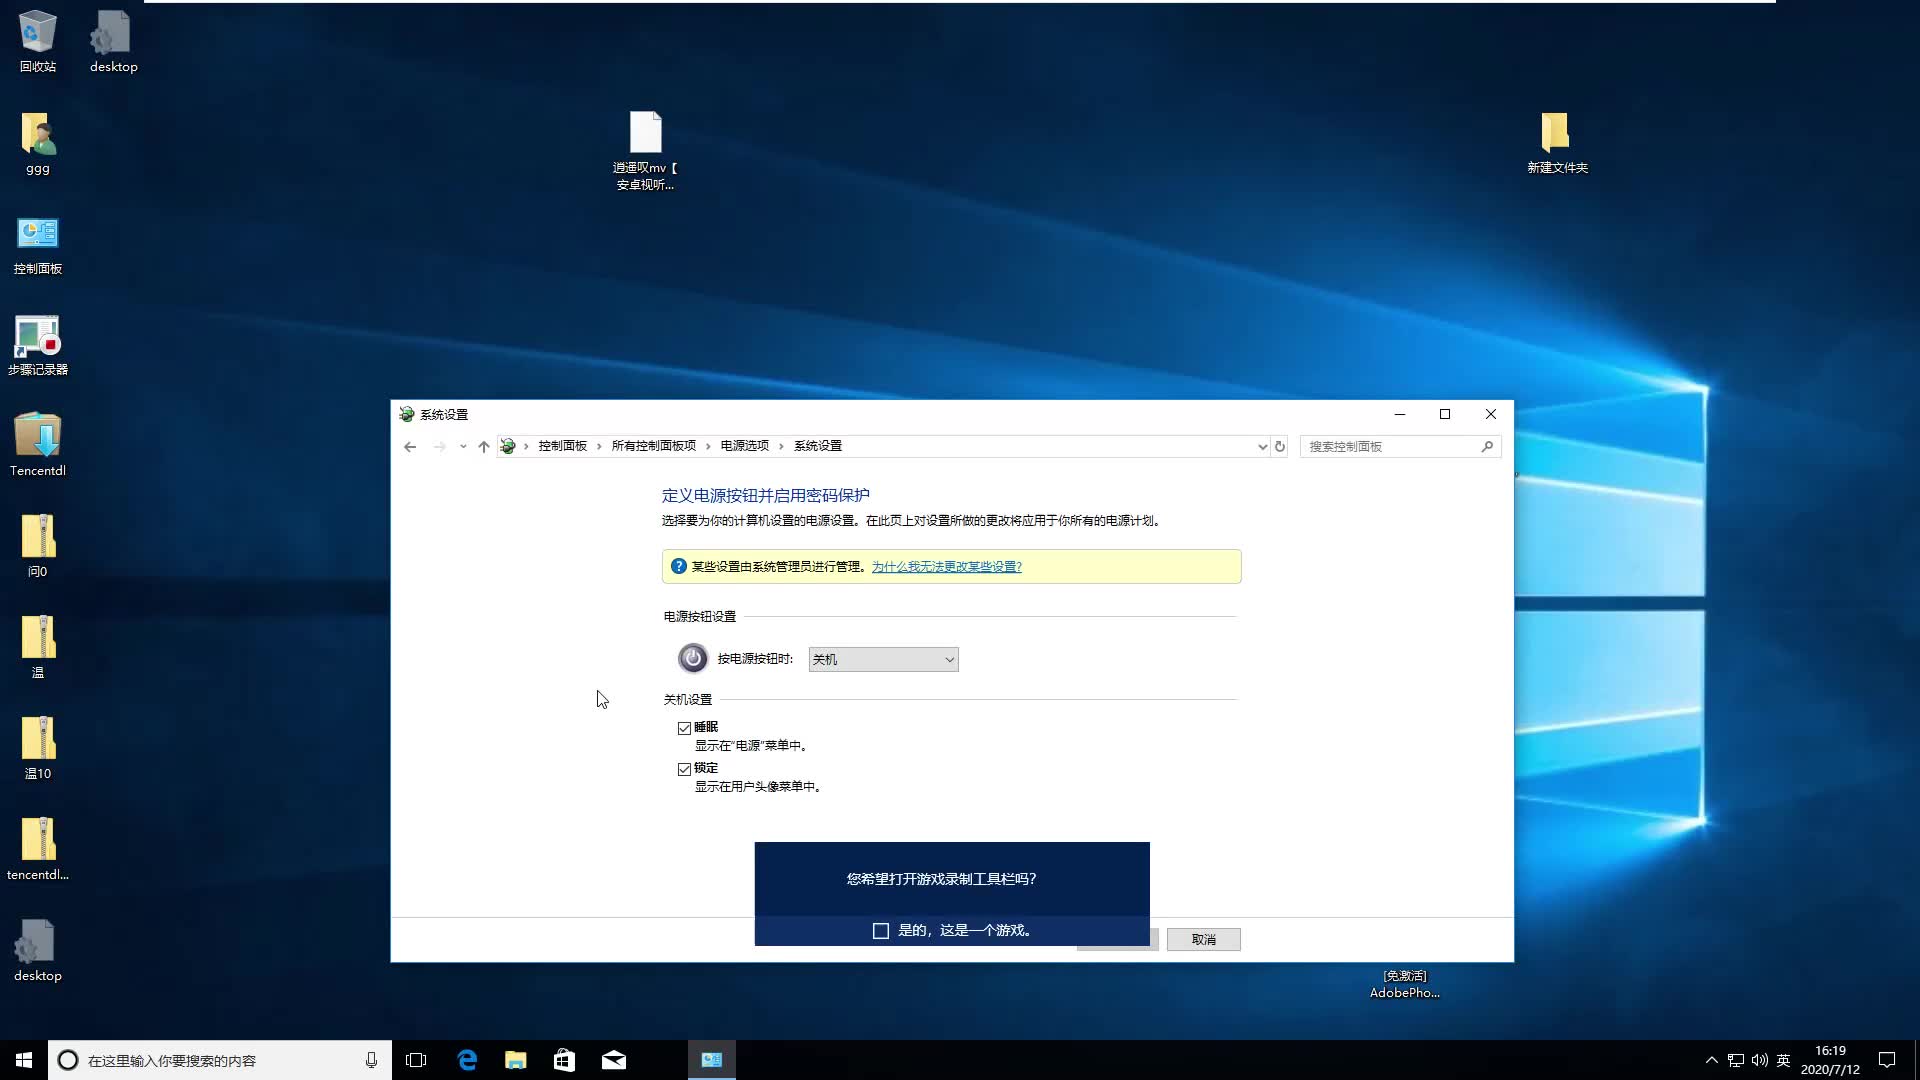The image size is (1920, 1080).
Task: Click the 英 input language indicator
Action: [1783, 1060]
